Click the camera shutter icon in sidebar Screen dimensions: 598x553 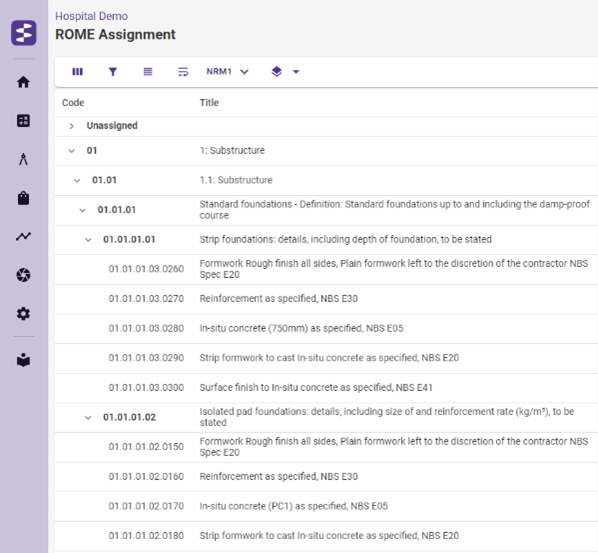tap(23, 275)
